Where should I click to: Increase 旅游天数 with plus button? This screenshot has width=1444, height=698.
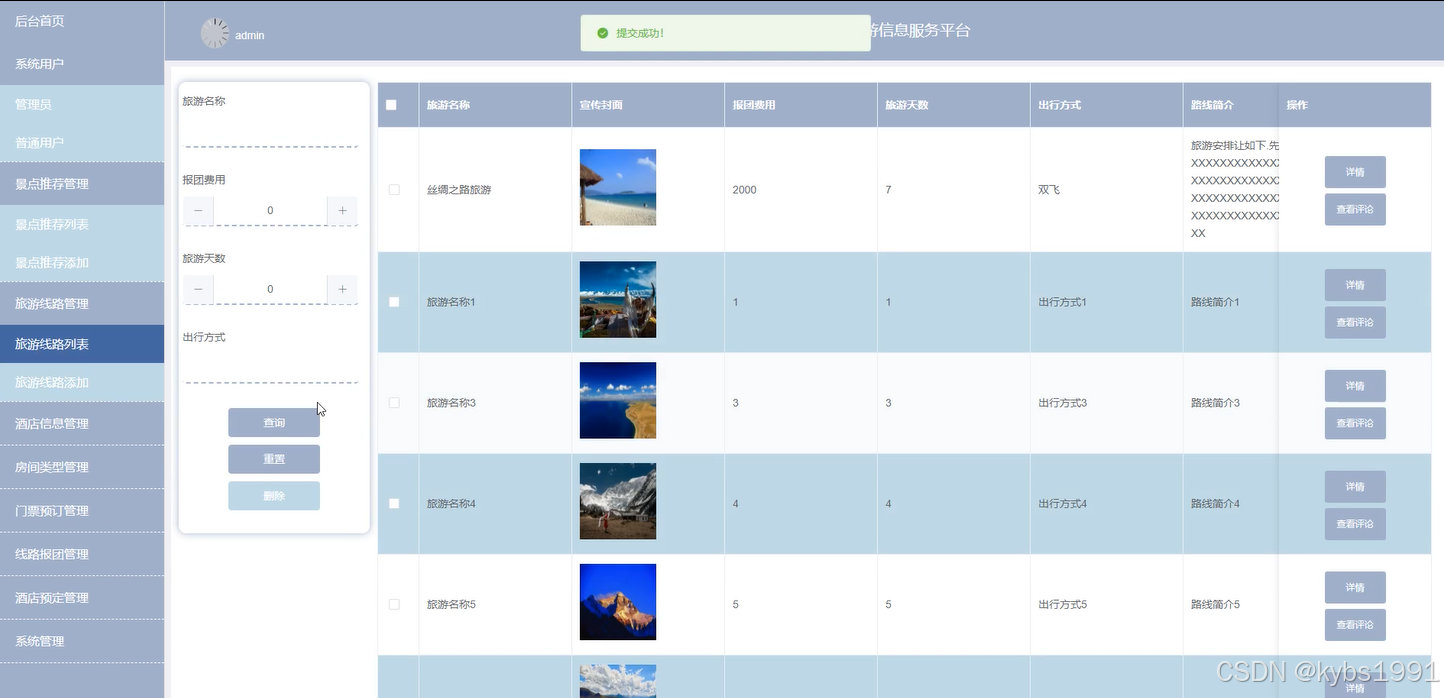tap(342, 289)
